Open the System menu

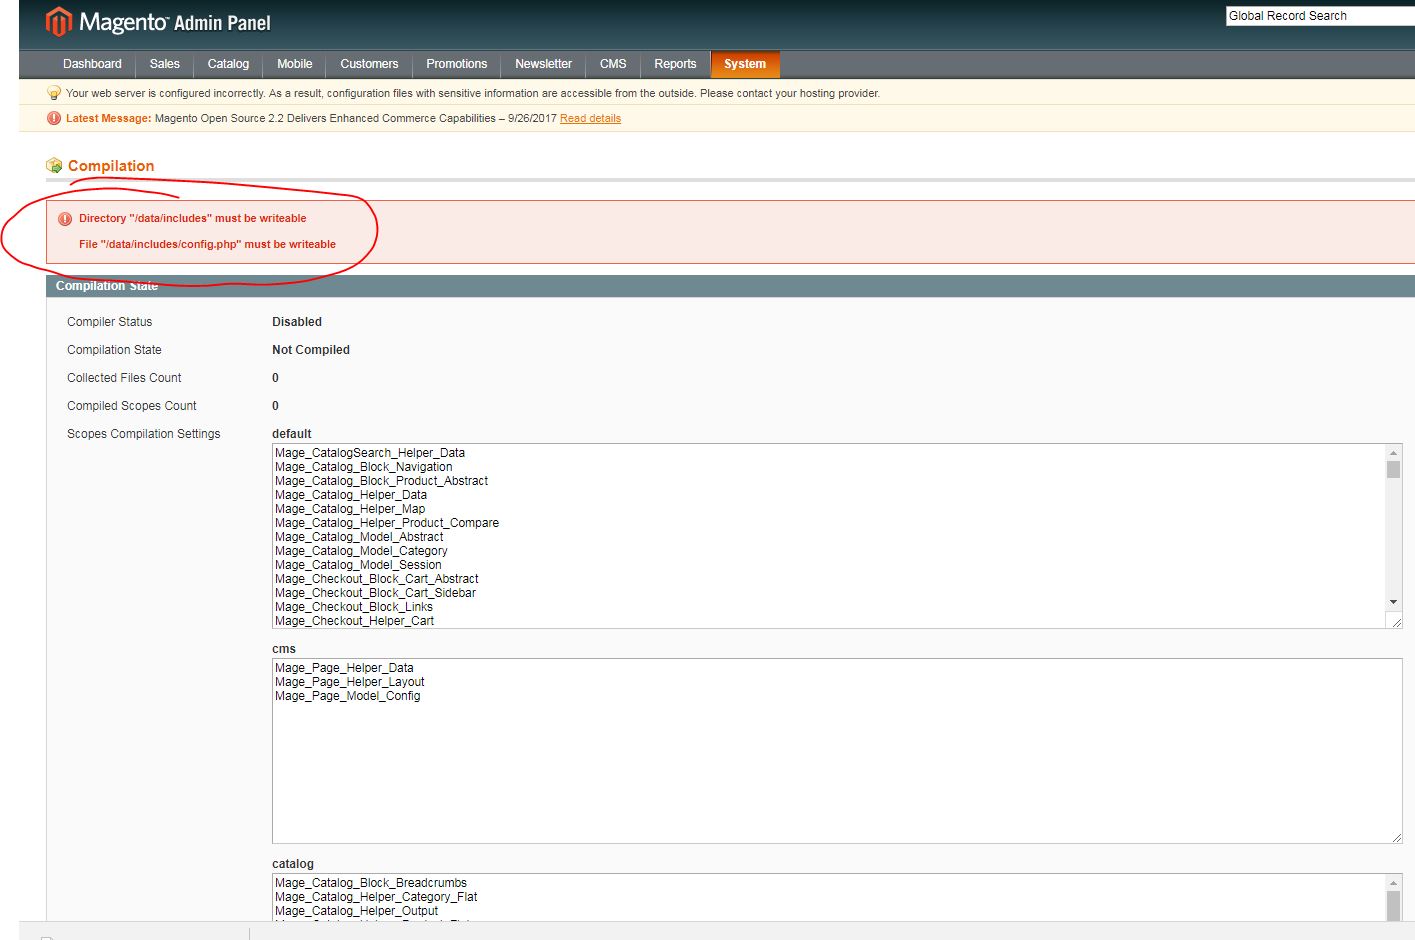745,64
